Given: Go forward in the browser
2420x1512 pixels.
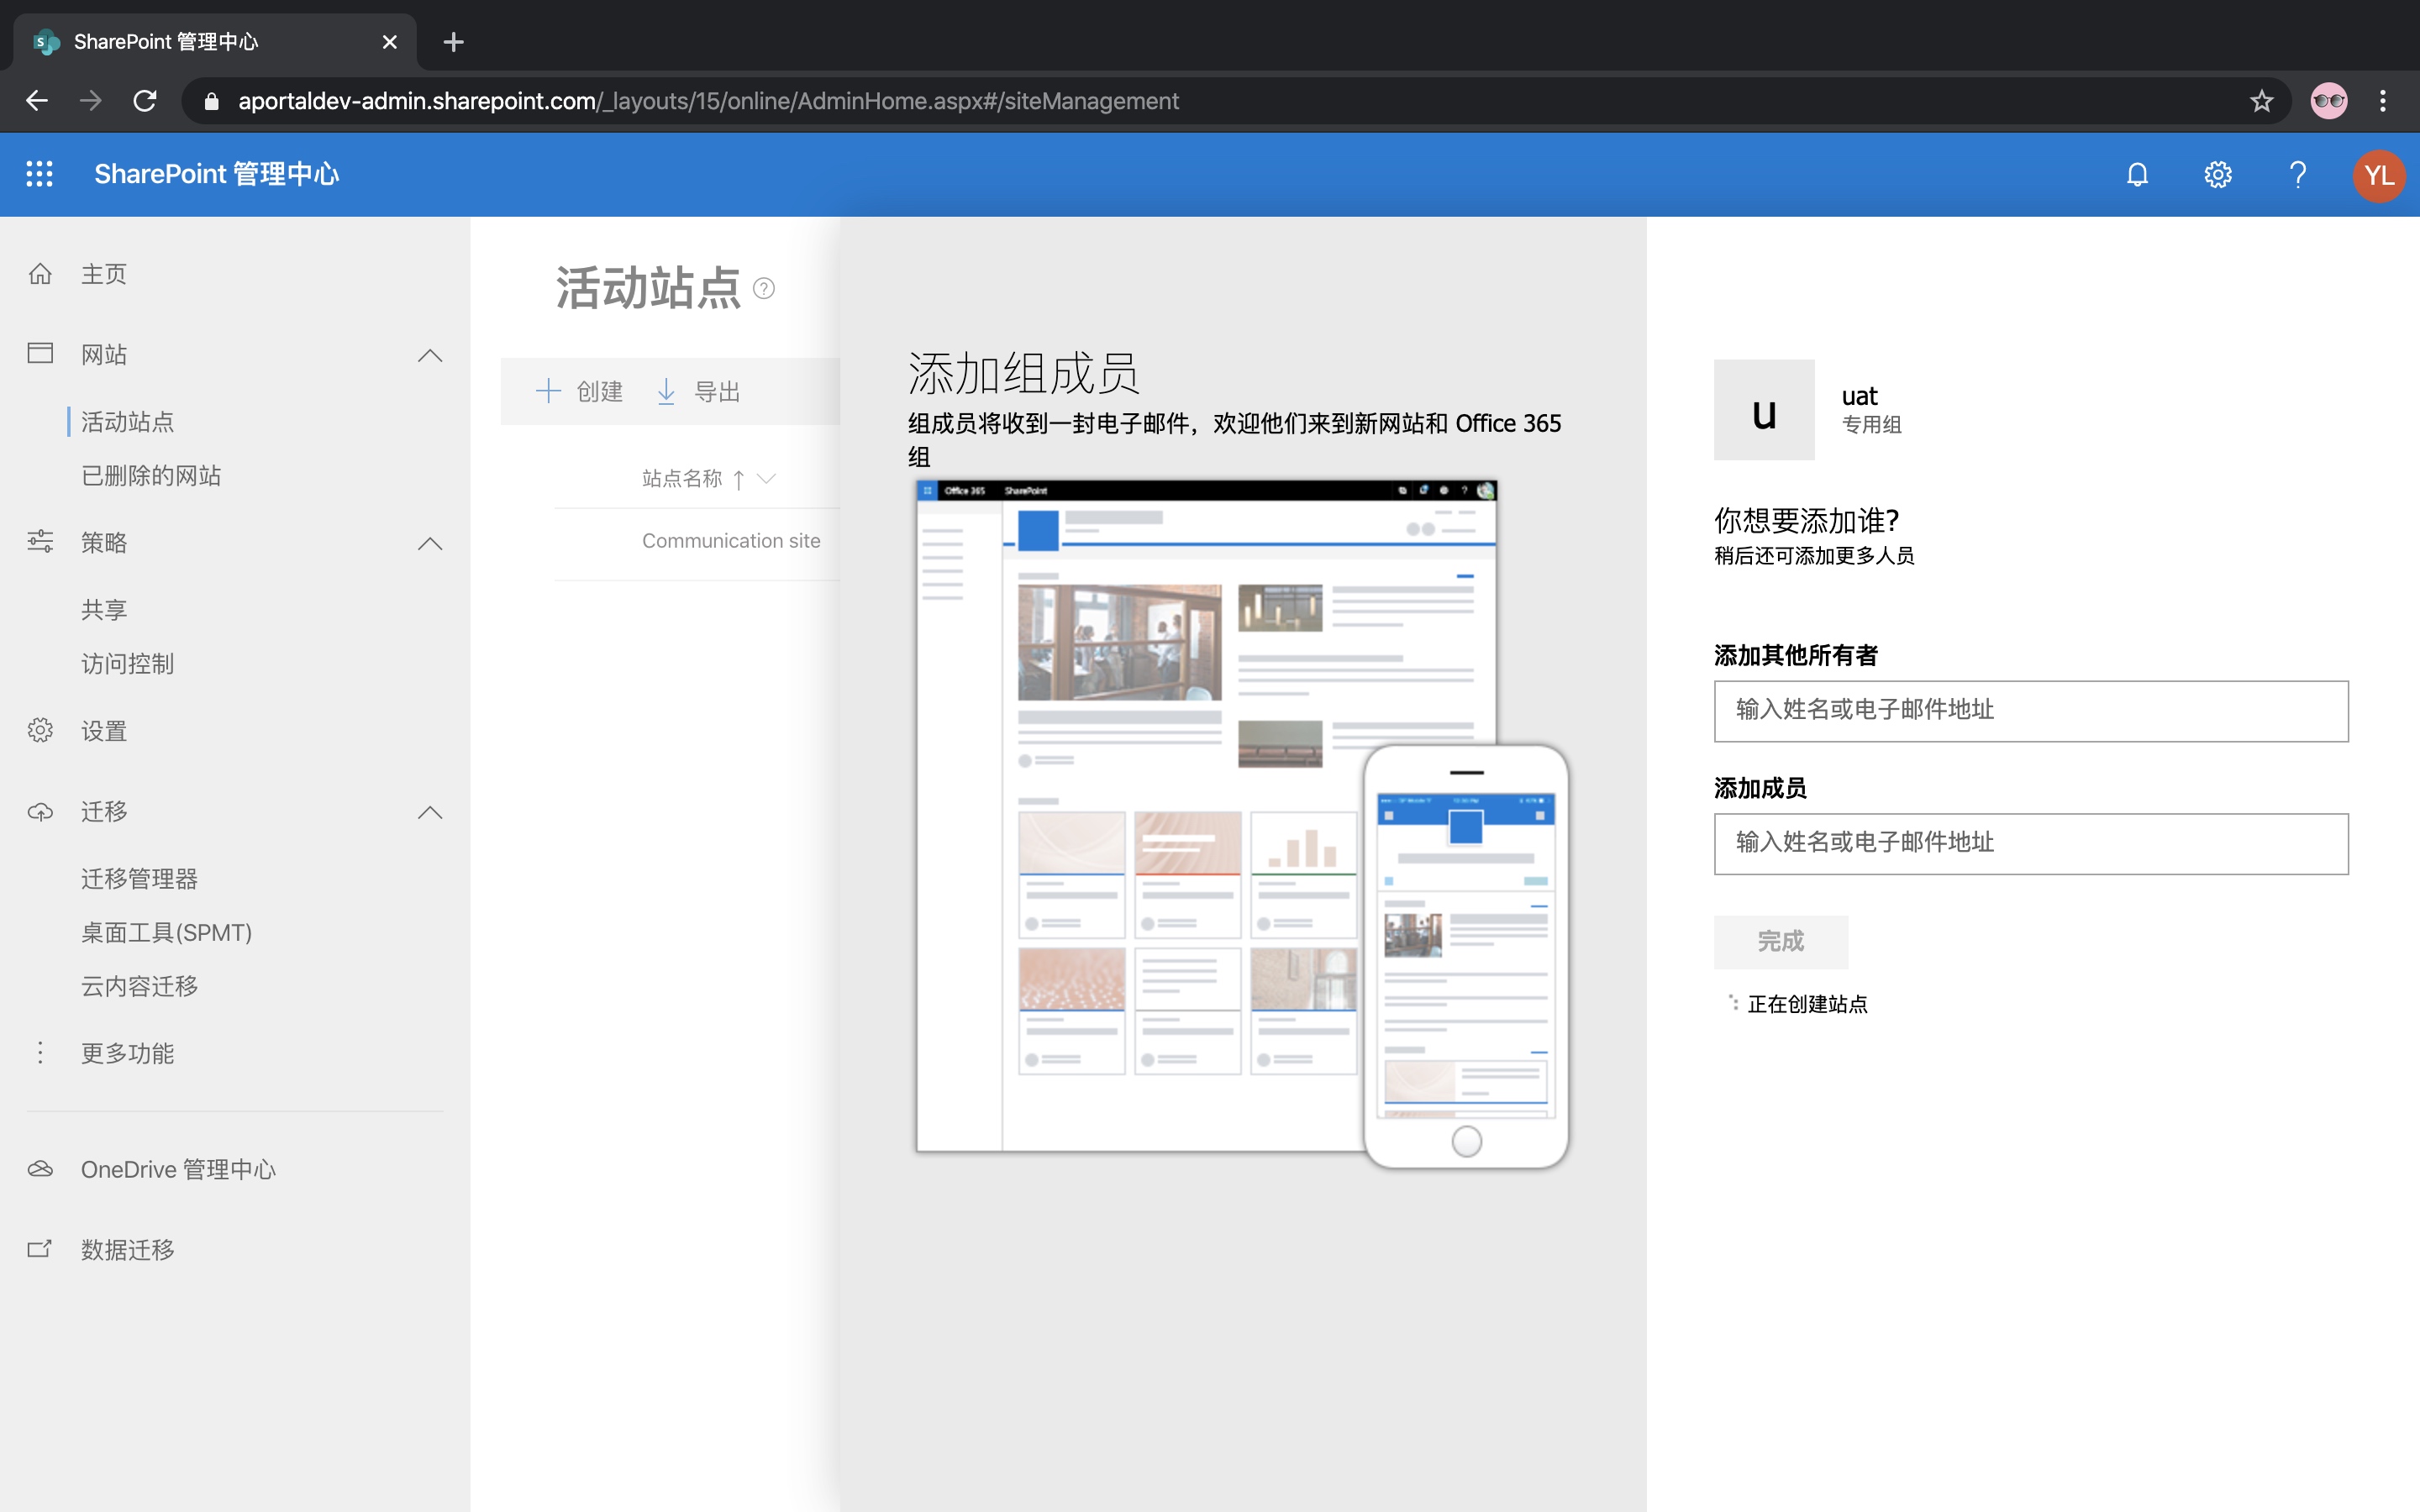Looking at the screenshot, I should 91,101.
